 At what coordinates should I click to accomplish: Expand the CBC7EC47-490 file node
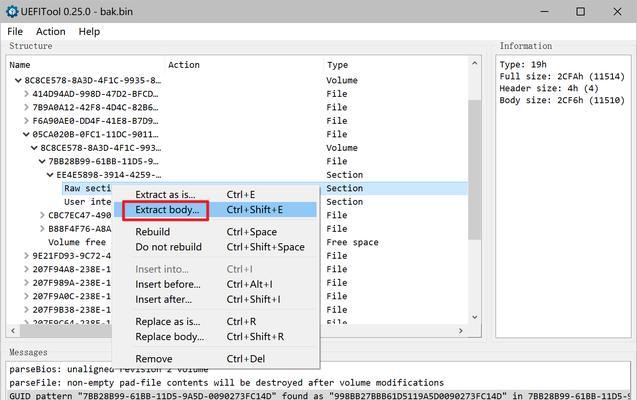point(42,215)
